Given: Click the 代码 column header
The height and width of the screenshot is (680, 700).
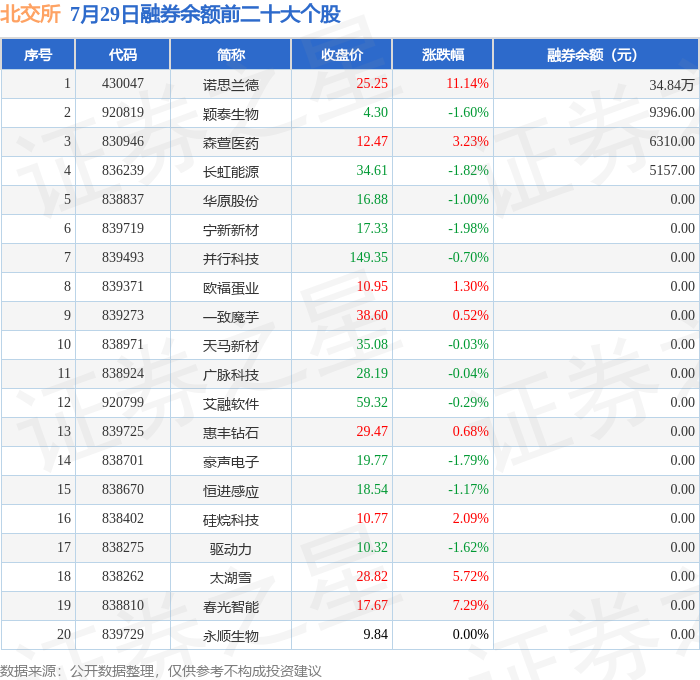Looking at the screenshot, I should tap(123, 54).
